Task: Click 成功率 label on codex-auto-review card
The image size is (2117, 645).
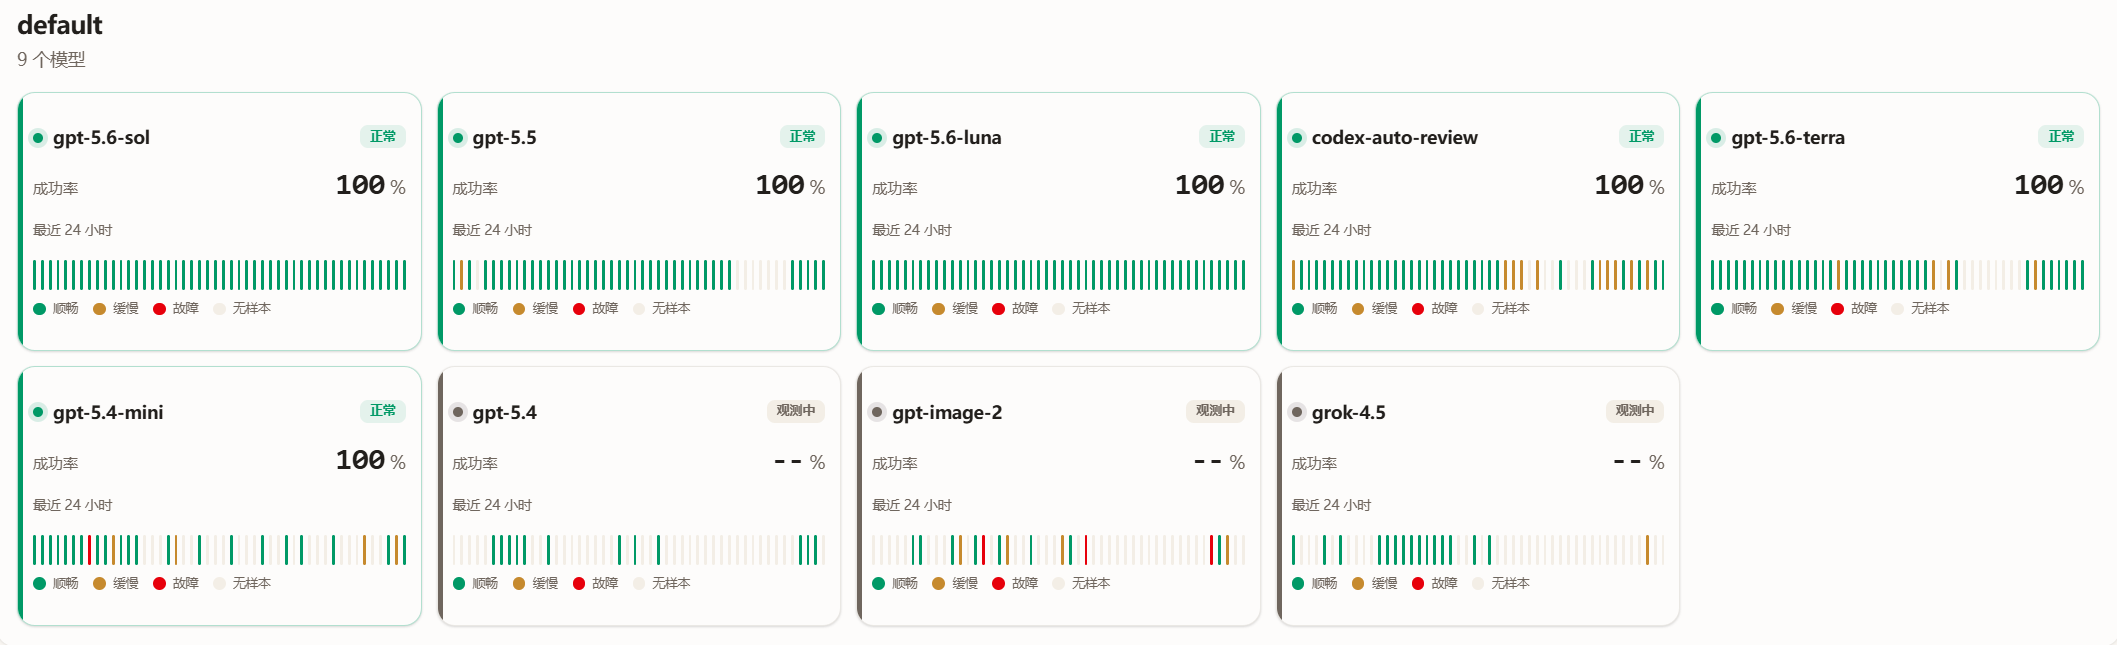Action: [x=1315, y=189]
